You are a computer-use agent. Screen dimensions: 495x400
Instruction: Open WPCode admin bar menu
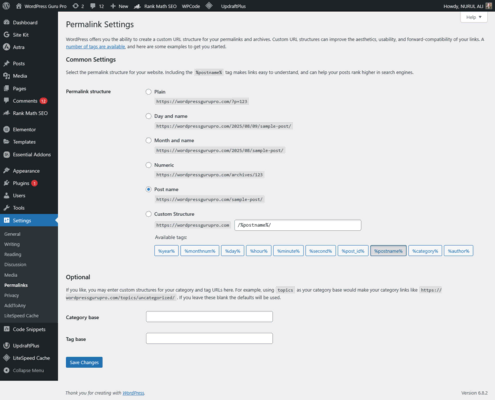[x=191, y=6]
